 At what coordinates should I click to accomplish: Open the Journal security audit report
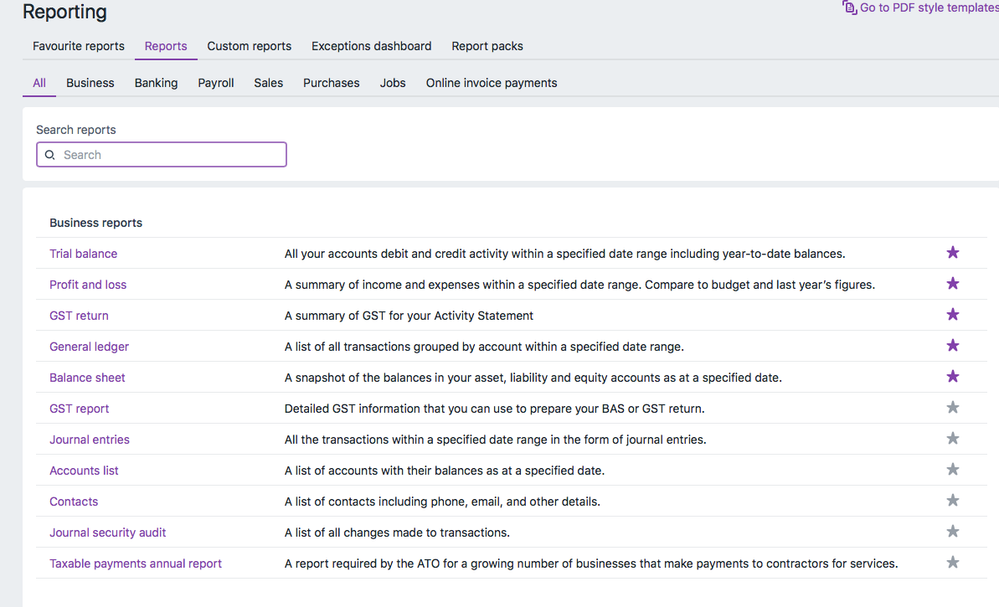pos(107,533)
